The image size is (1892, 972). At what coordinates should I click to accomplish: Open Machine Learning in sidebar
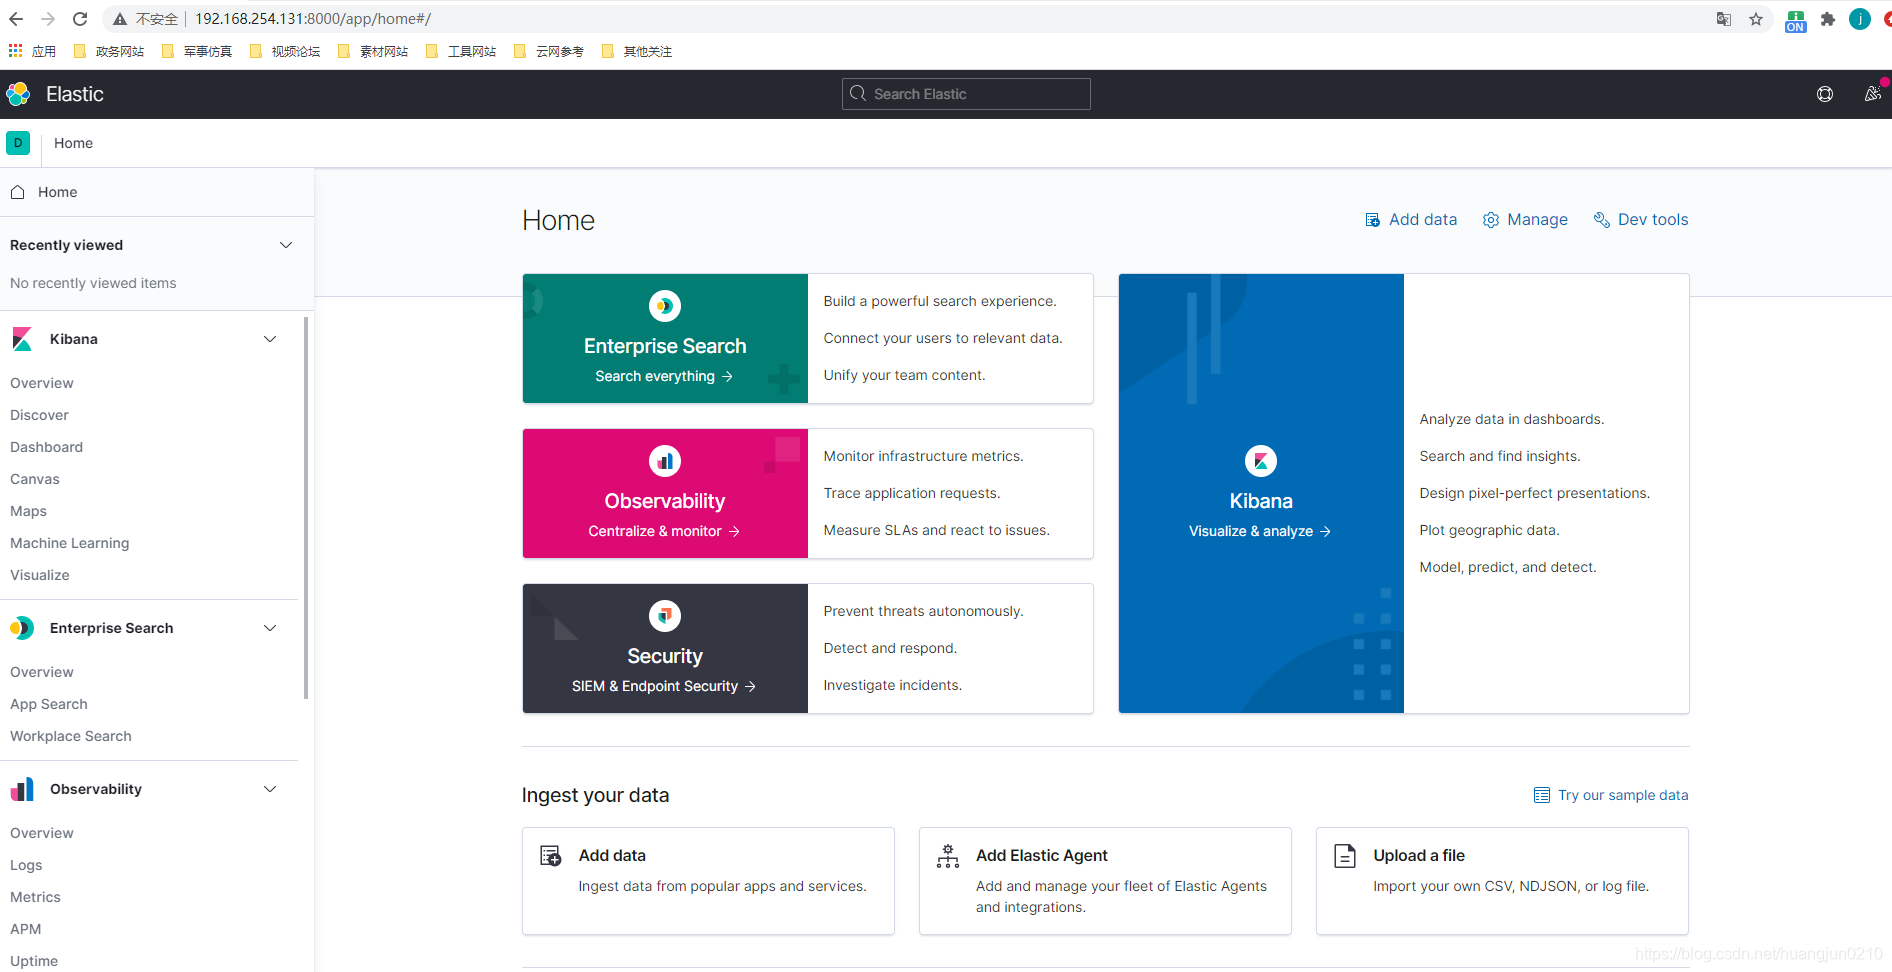[69, 543]
